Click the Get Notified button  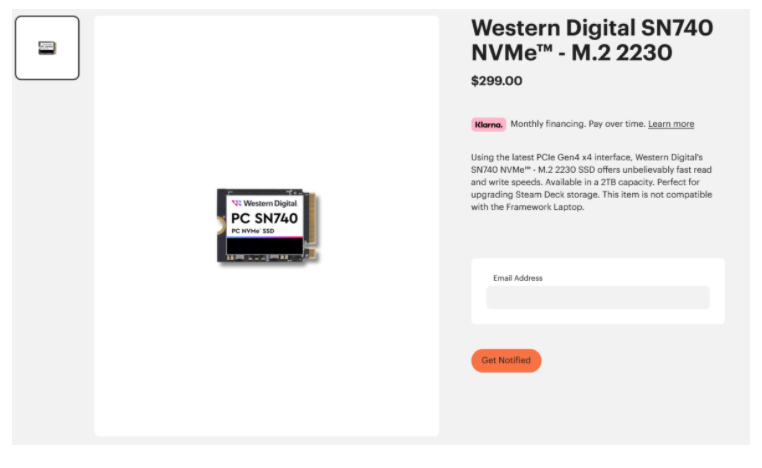point(506,361)
